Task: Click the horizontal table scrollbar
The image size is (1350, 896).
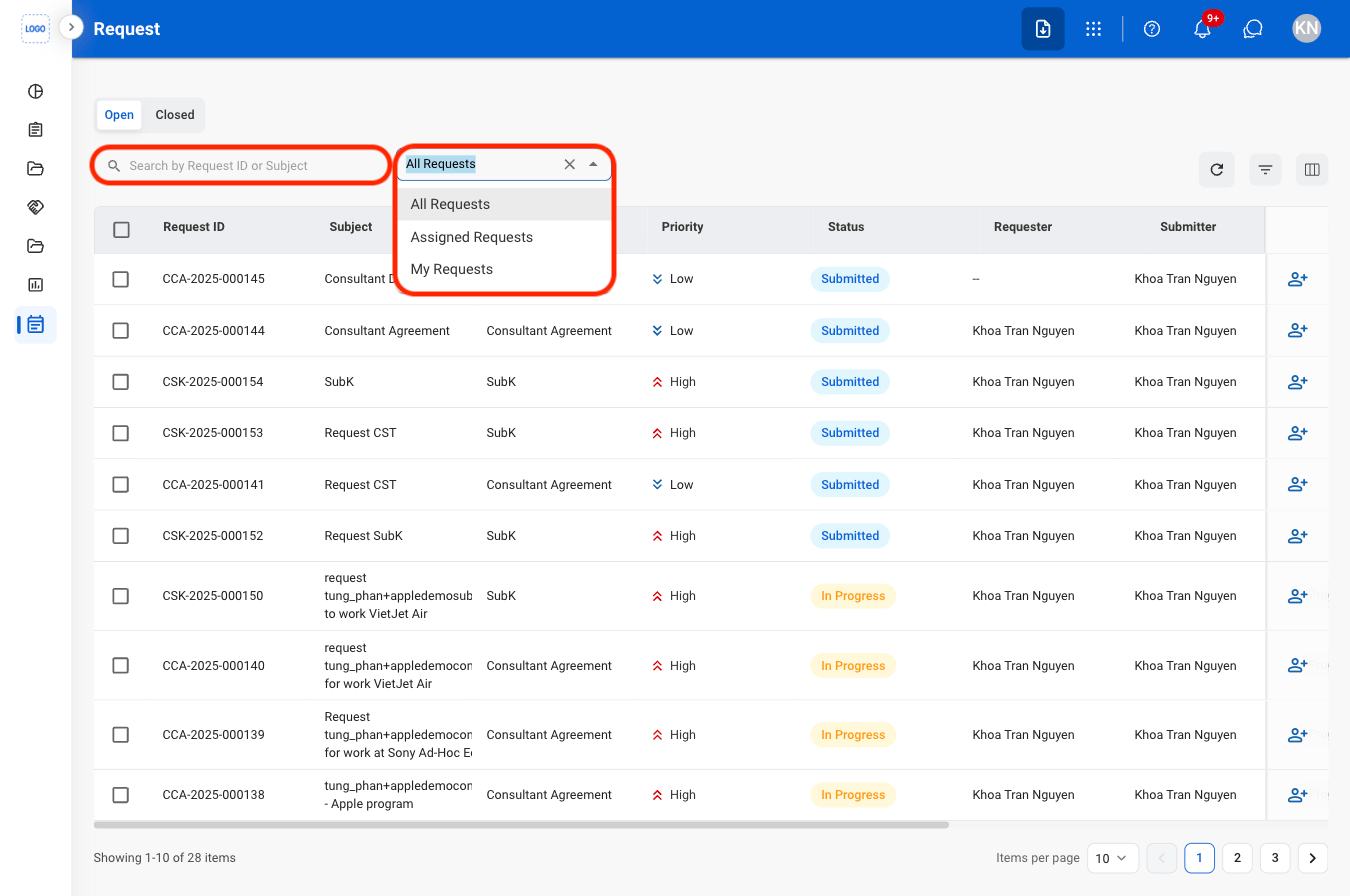Action: [x=521, y=825]
